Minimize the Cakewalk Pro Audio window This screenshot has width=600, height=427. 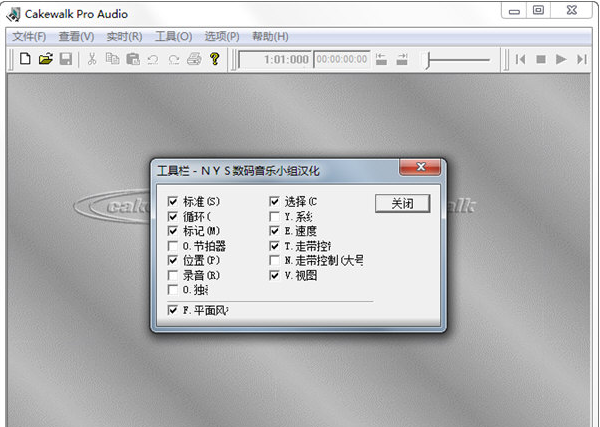click(514, 11)
